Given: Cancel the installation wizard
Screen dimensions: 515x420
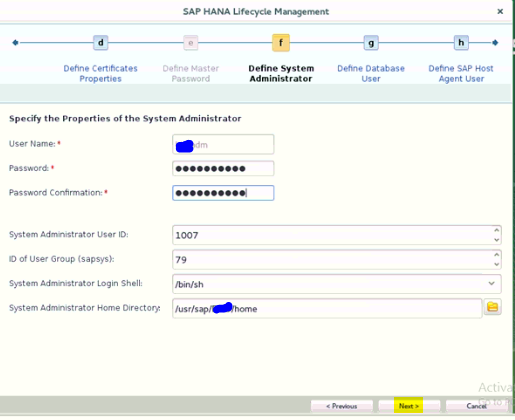Looking at the screenshot, I should pos(476,406).
